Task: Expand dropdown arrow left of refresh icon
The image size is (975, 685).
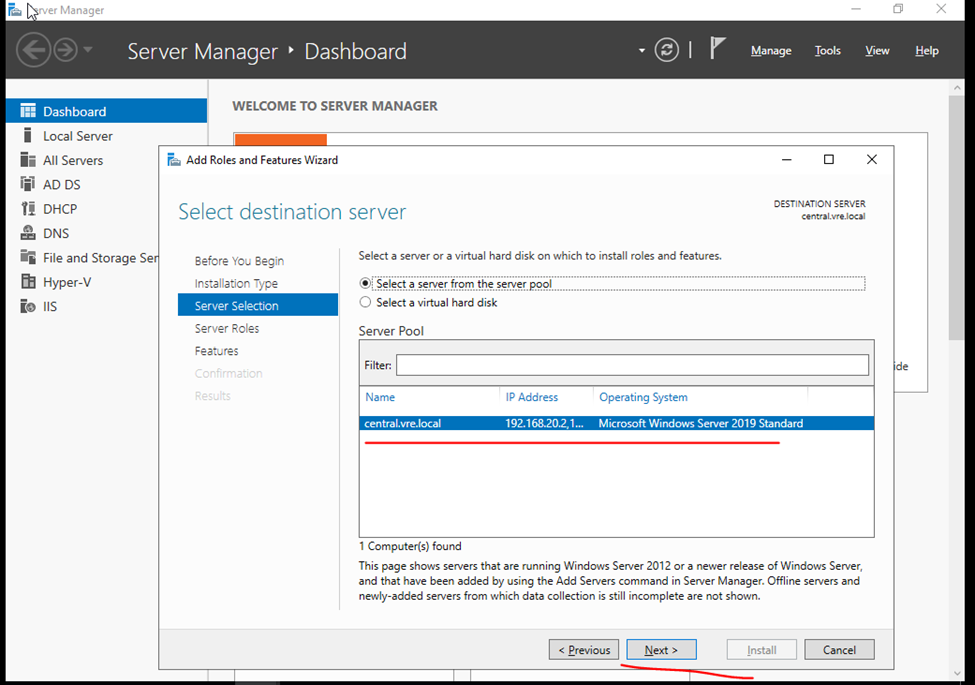Action: 642,51
